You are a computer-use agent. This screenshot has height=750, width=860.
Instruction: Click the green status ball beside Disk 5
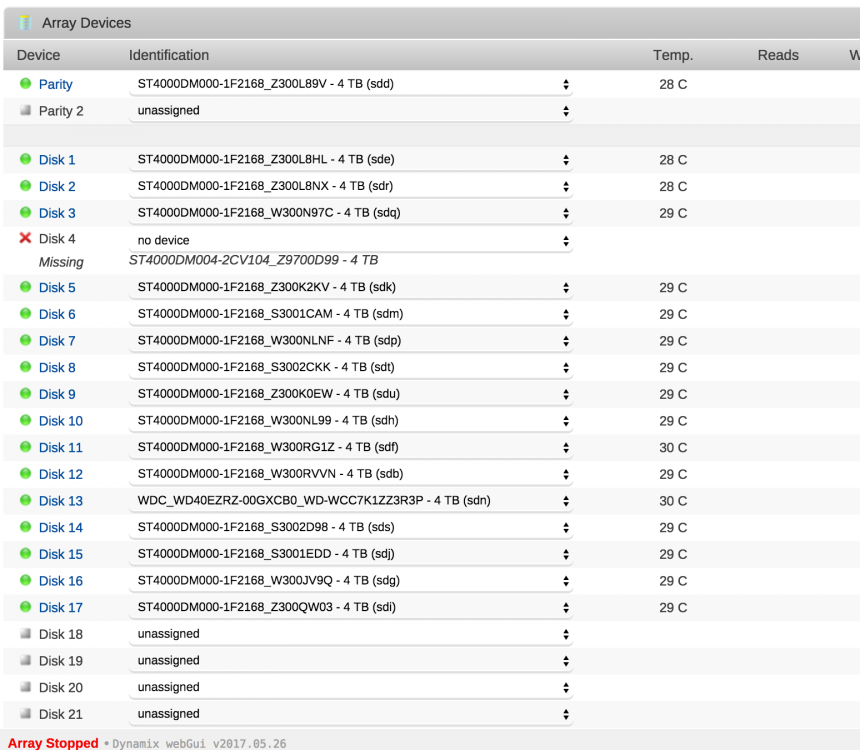pyautogui.click(x=25, y=287)
